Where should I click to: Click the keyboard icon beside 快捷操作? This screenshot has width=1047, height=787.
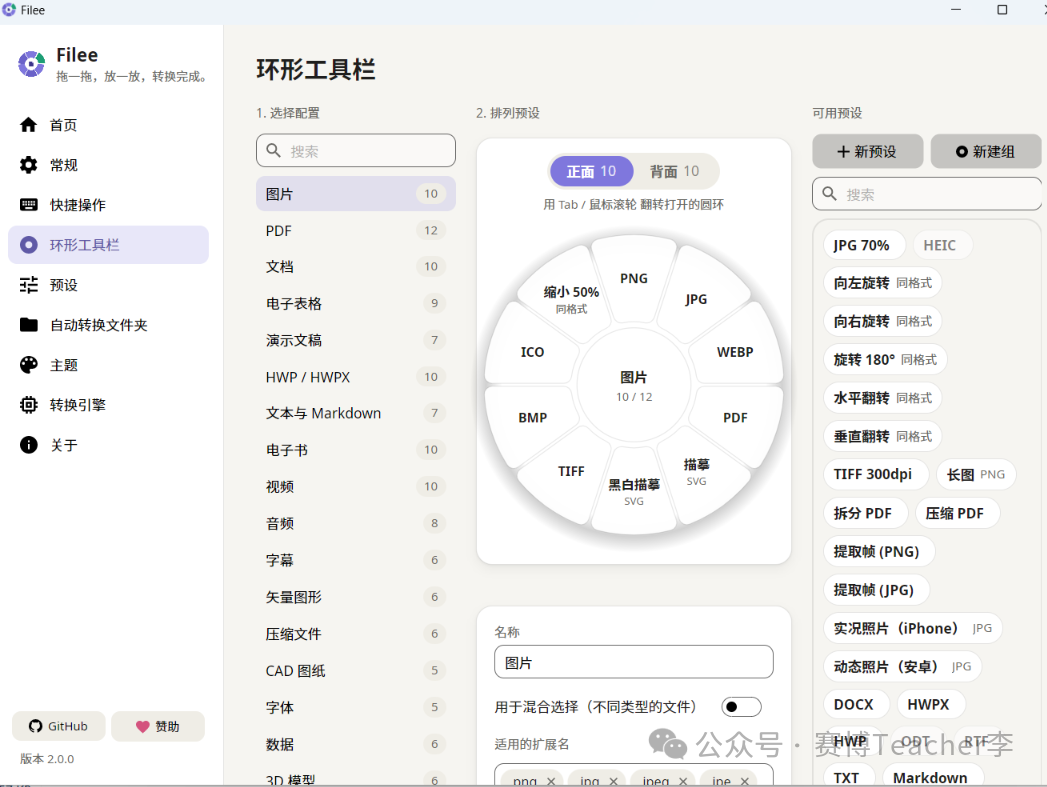(28, 205)
